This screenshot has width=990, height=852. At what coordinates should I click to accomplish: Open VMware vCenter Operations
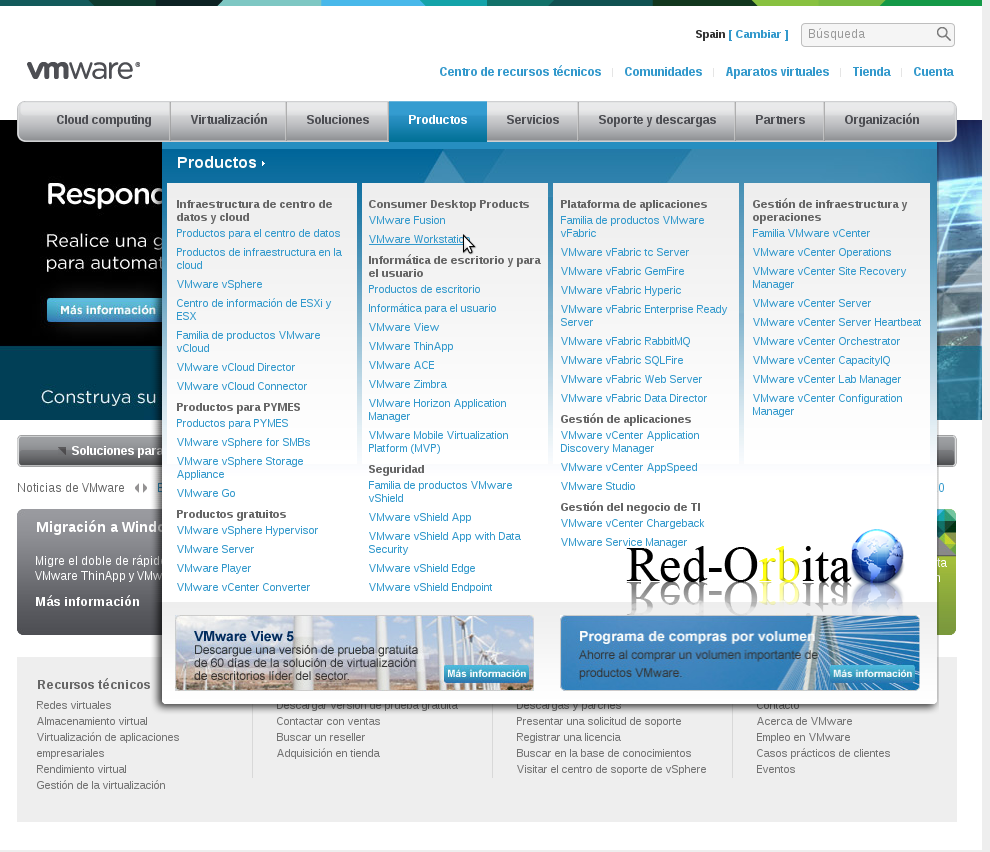coord(821,252)
